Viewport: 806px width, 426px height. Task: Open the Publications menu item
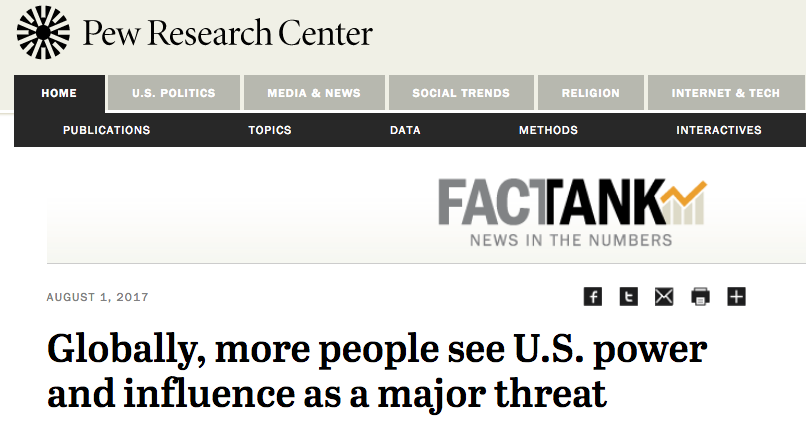click(106, 130)
